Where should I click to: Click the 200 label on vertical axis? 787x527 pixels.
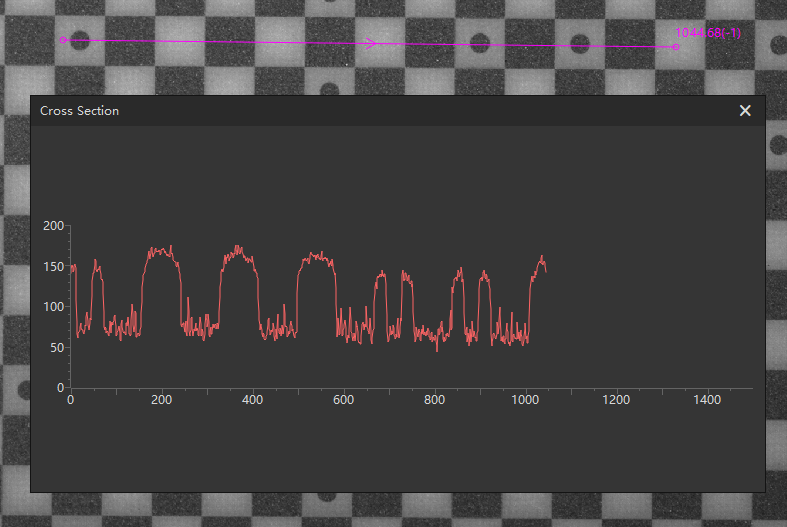53,226
